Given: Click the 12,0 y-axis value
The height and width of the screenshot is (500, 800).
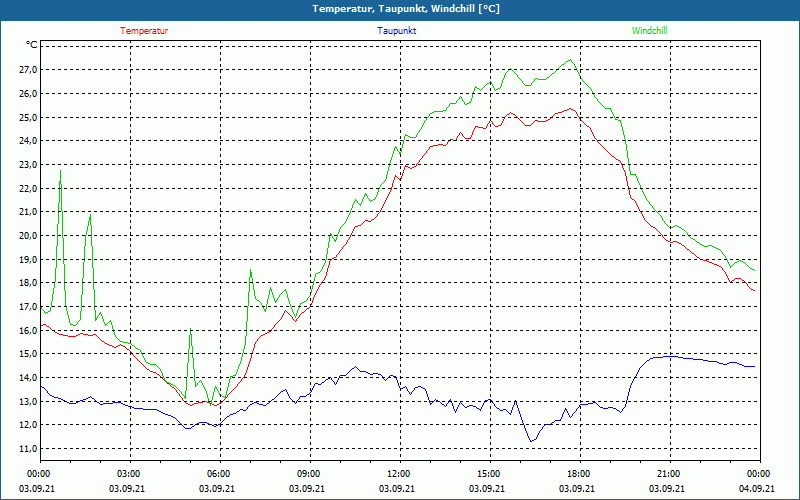Looking at the screenshot, I should tap(29, 425).
